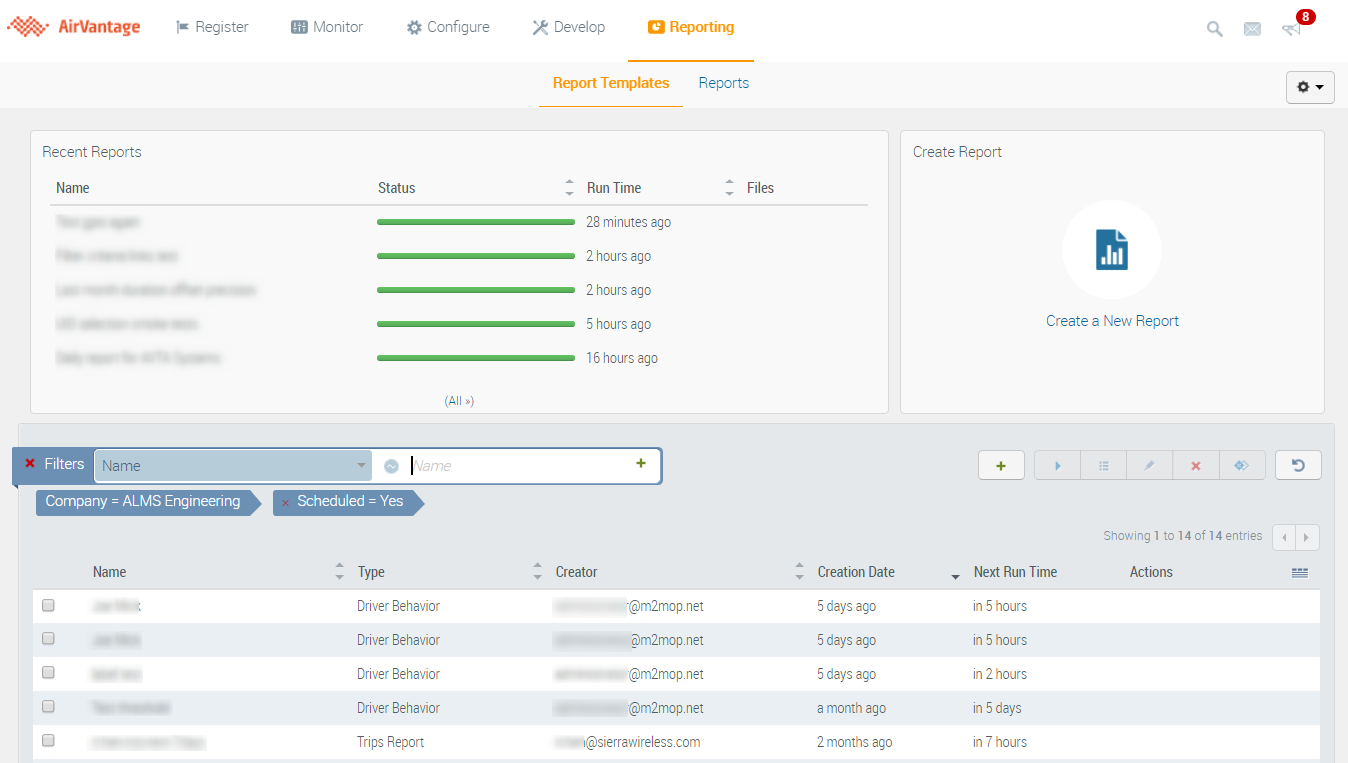Click the run template play icon

(1057, 465)
